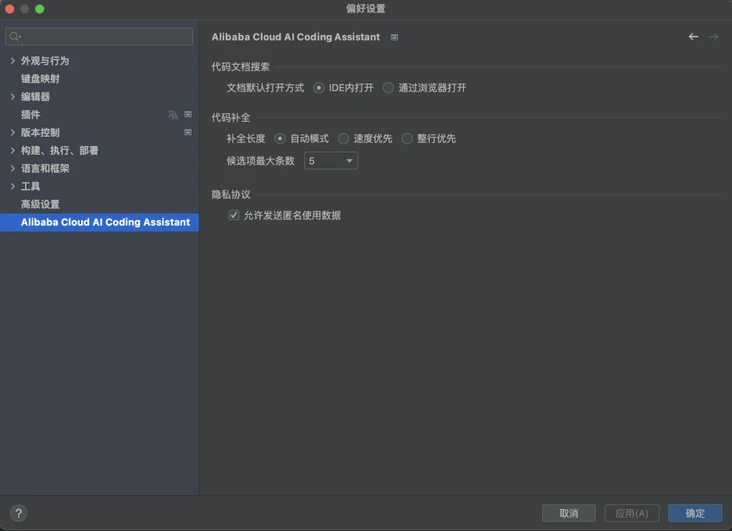Click the 偏好设置 window title
This screenshot has width=732, height=531.
click(x=366, y=8)
